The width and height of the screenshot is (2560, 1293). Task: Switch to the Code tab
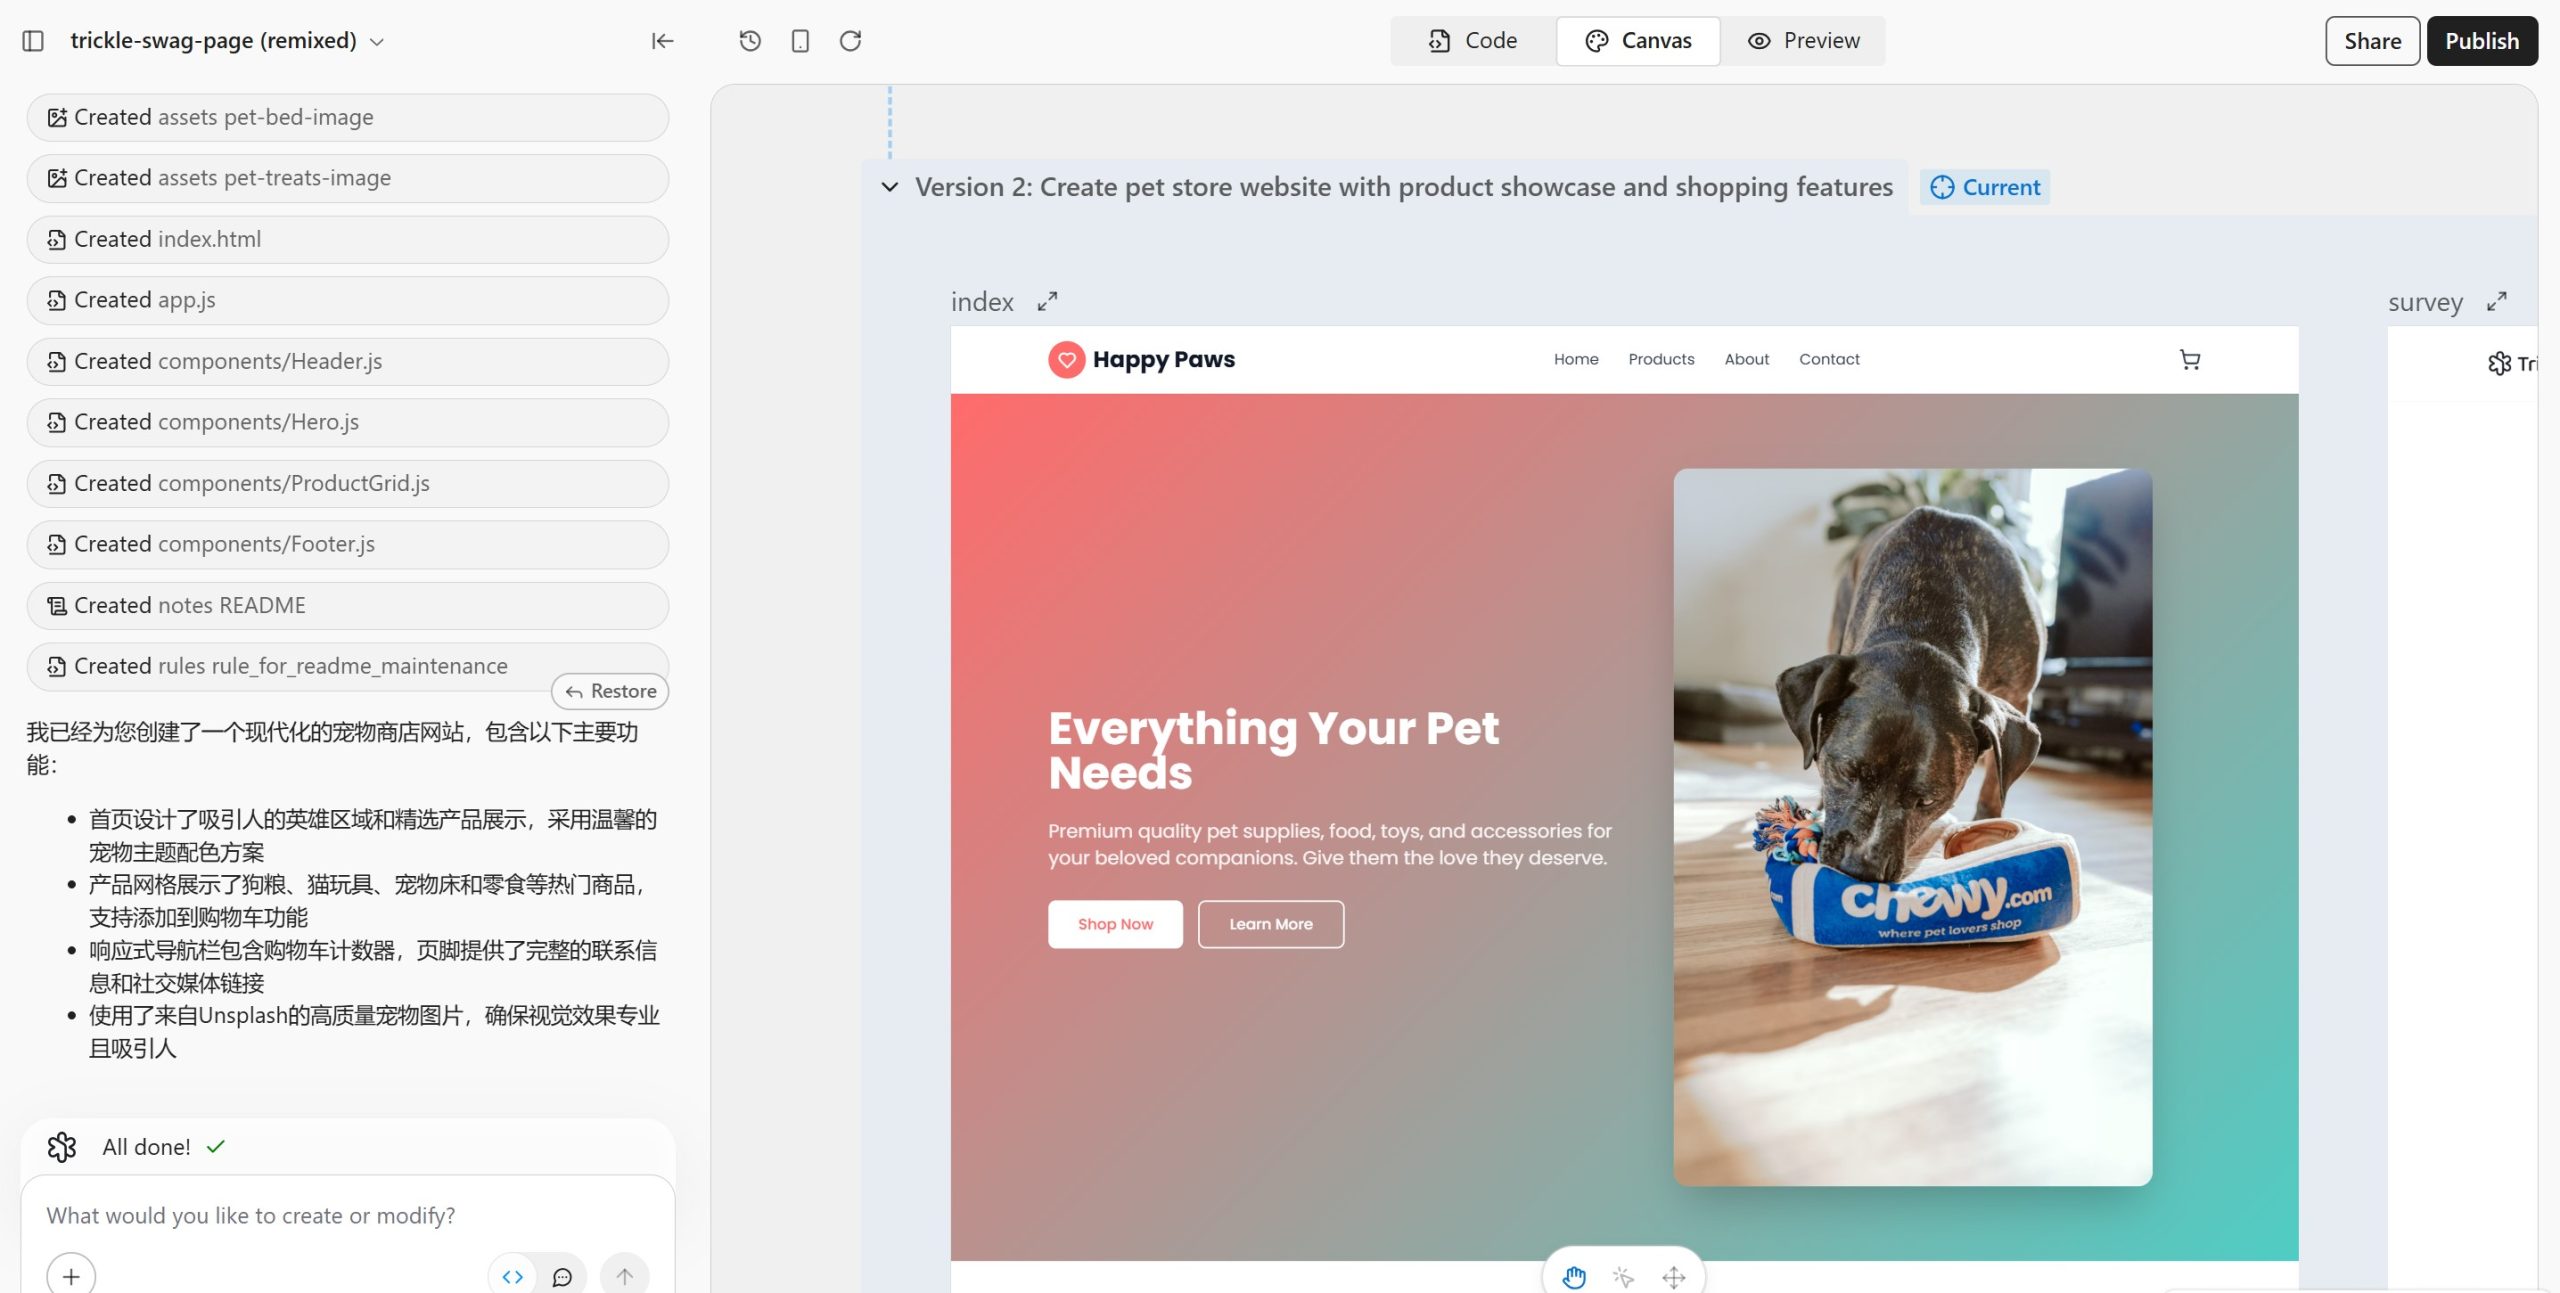1473,41
